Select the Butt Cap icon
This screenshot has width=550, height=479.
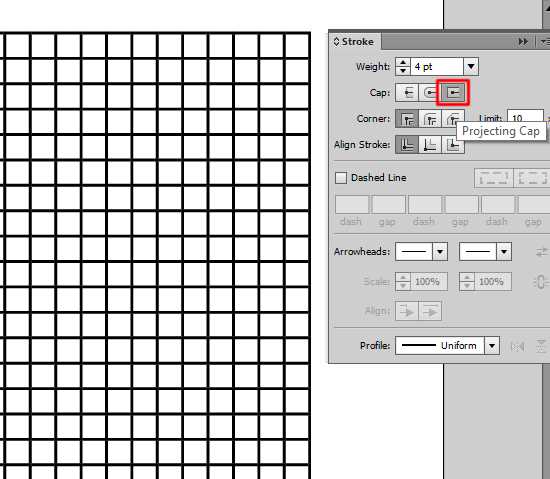pos(407,93)
